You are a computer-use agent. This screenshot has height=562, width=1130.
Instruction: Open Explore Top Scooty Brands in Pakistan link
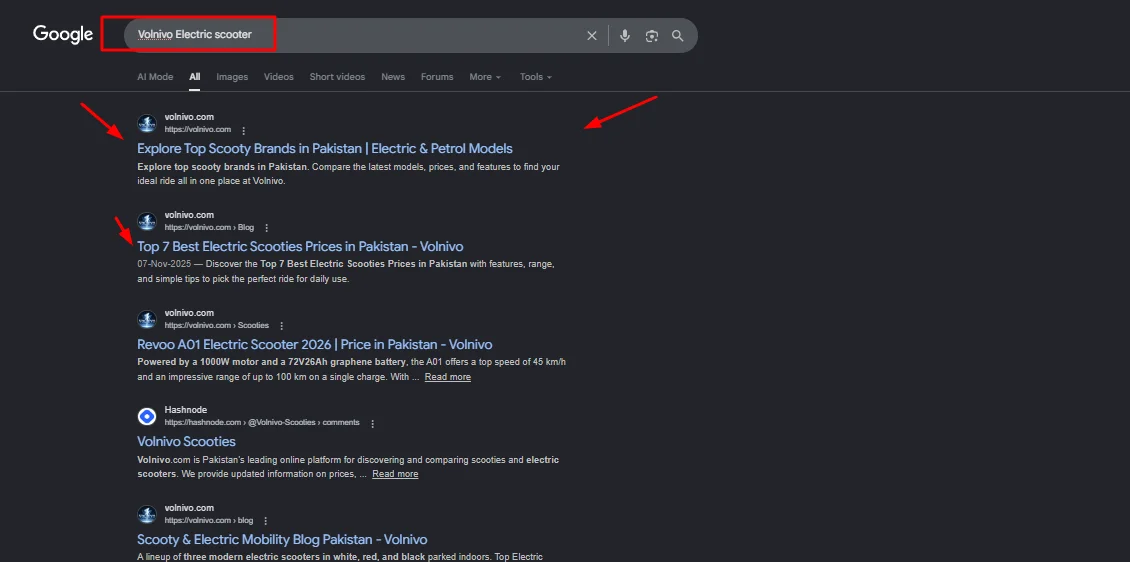pos(324,149)
